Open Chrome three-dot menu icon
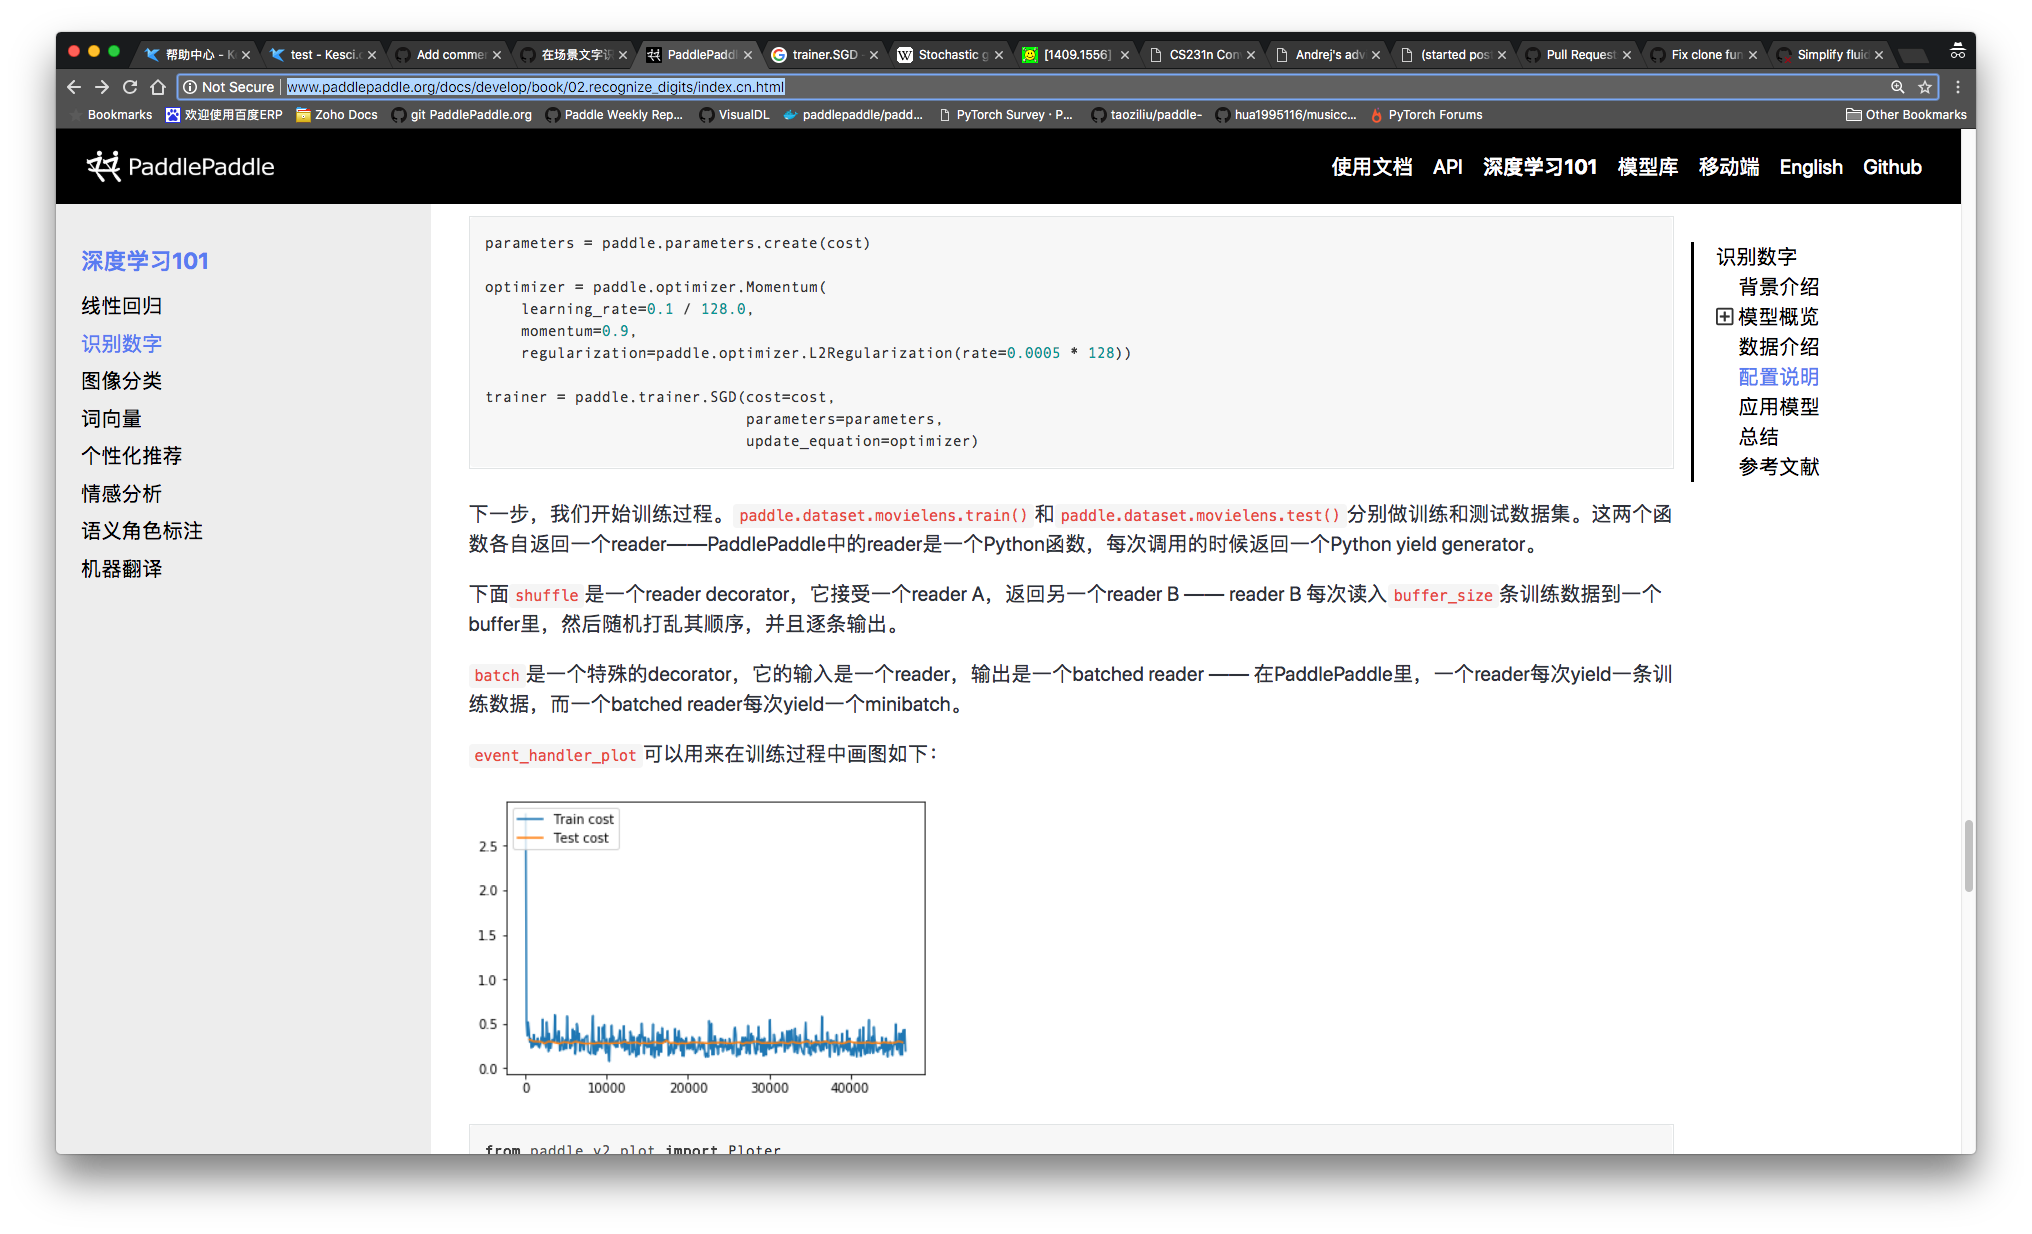The image size is (2032, 1234). click(1957, 87)
